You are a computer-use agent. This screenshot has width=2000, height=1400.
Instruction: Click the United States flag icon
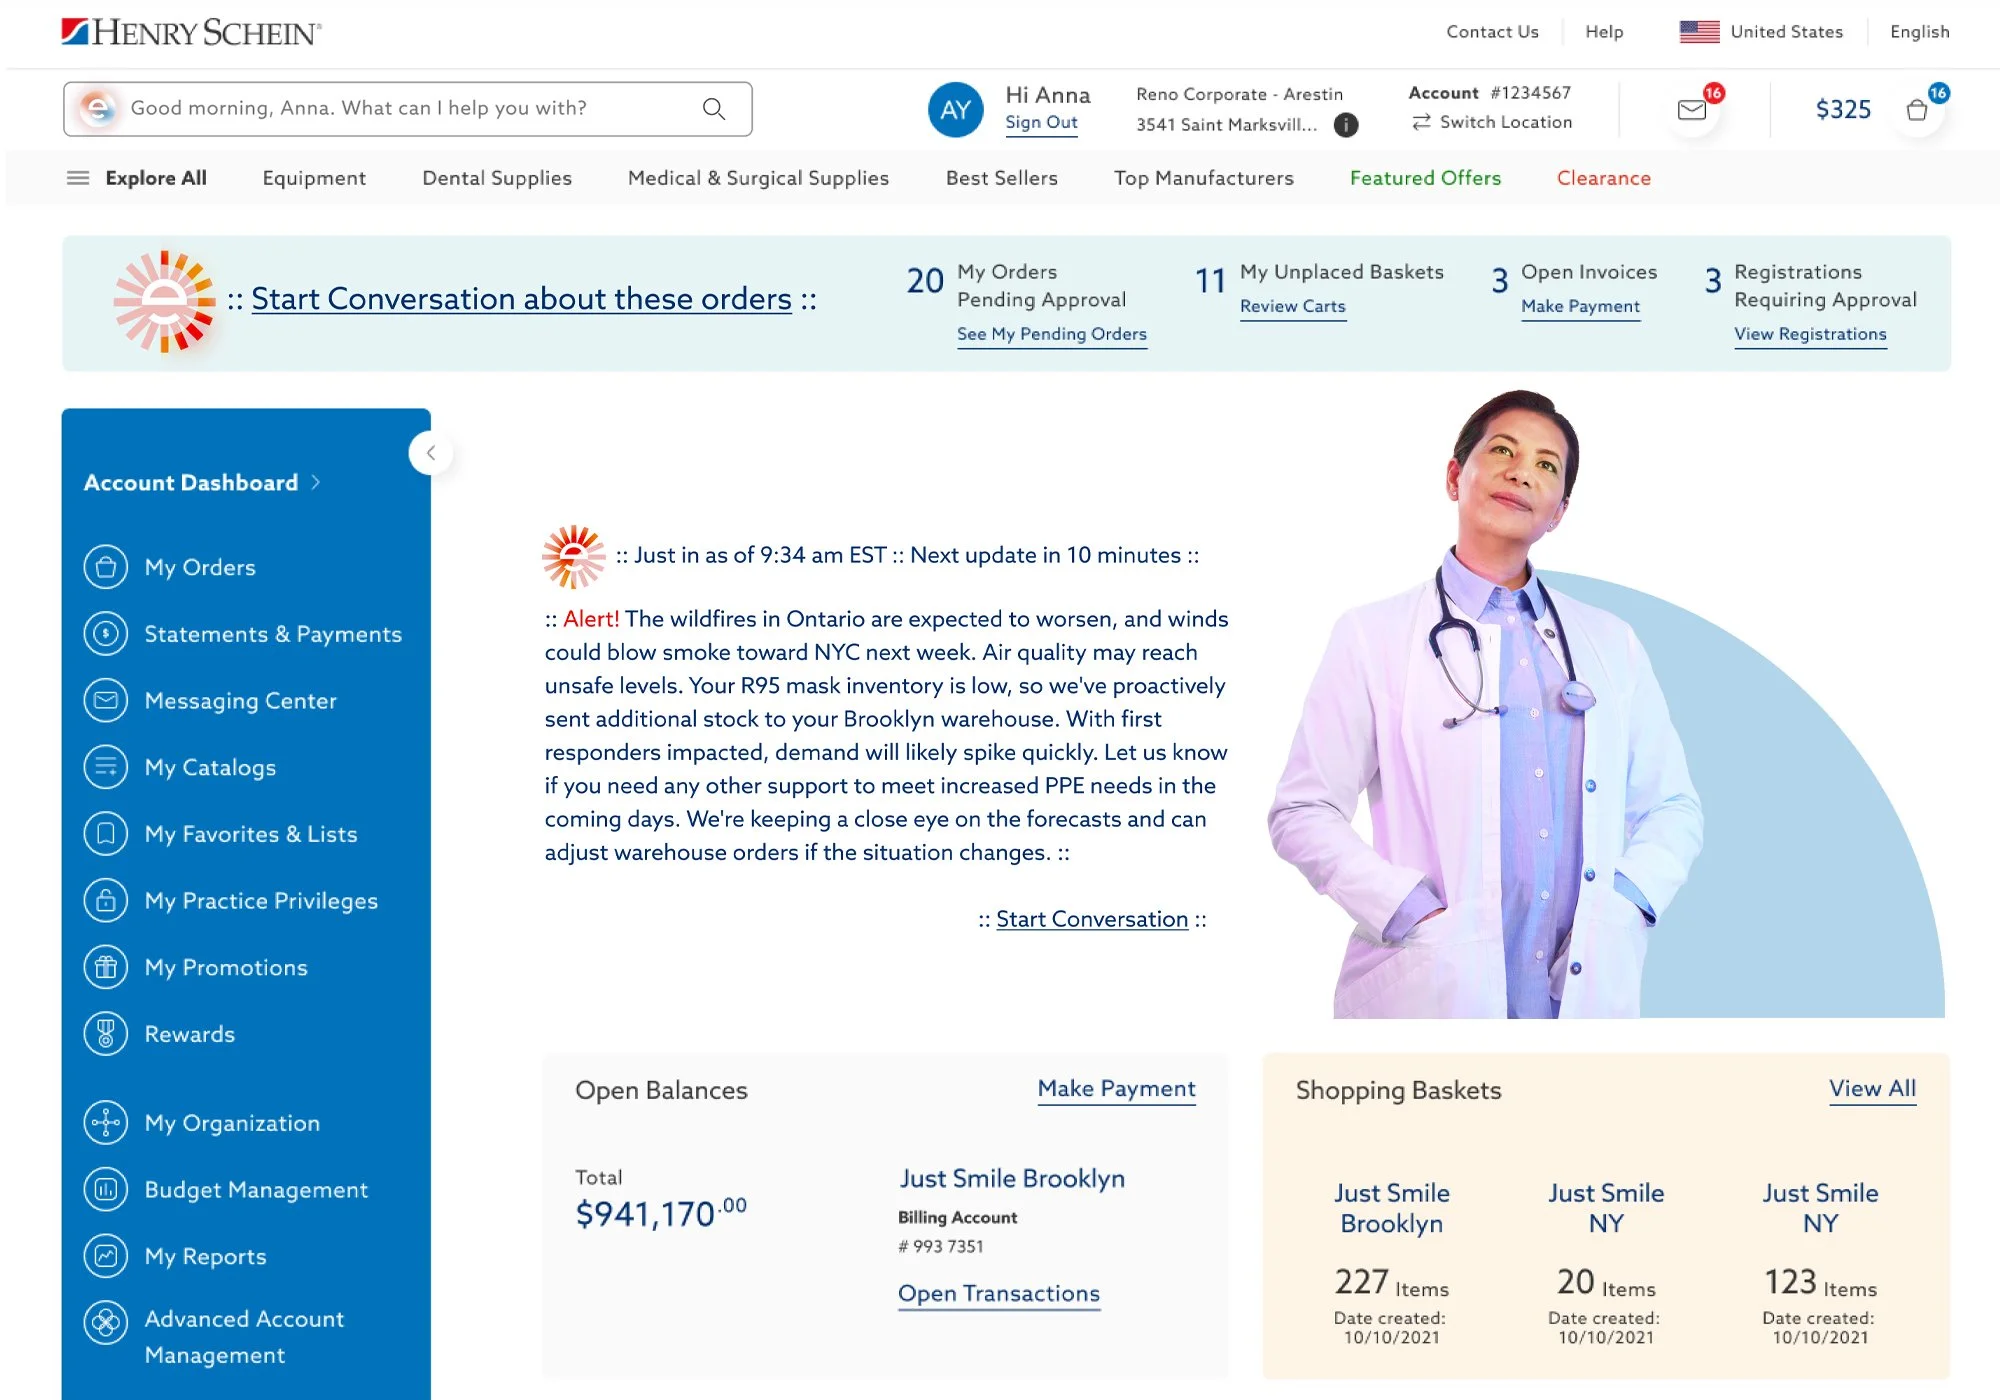click(1699, 32)
